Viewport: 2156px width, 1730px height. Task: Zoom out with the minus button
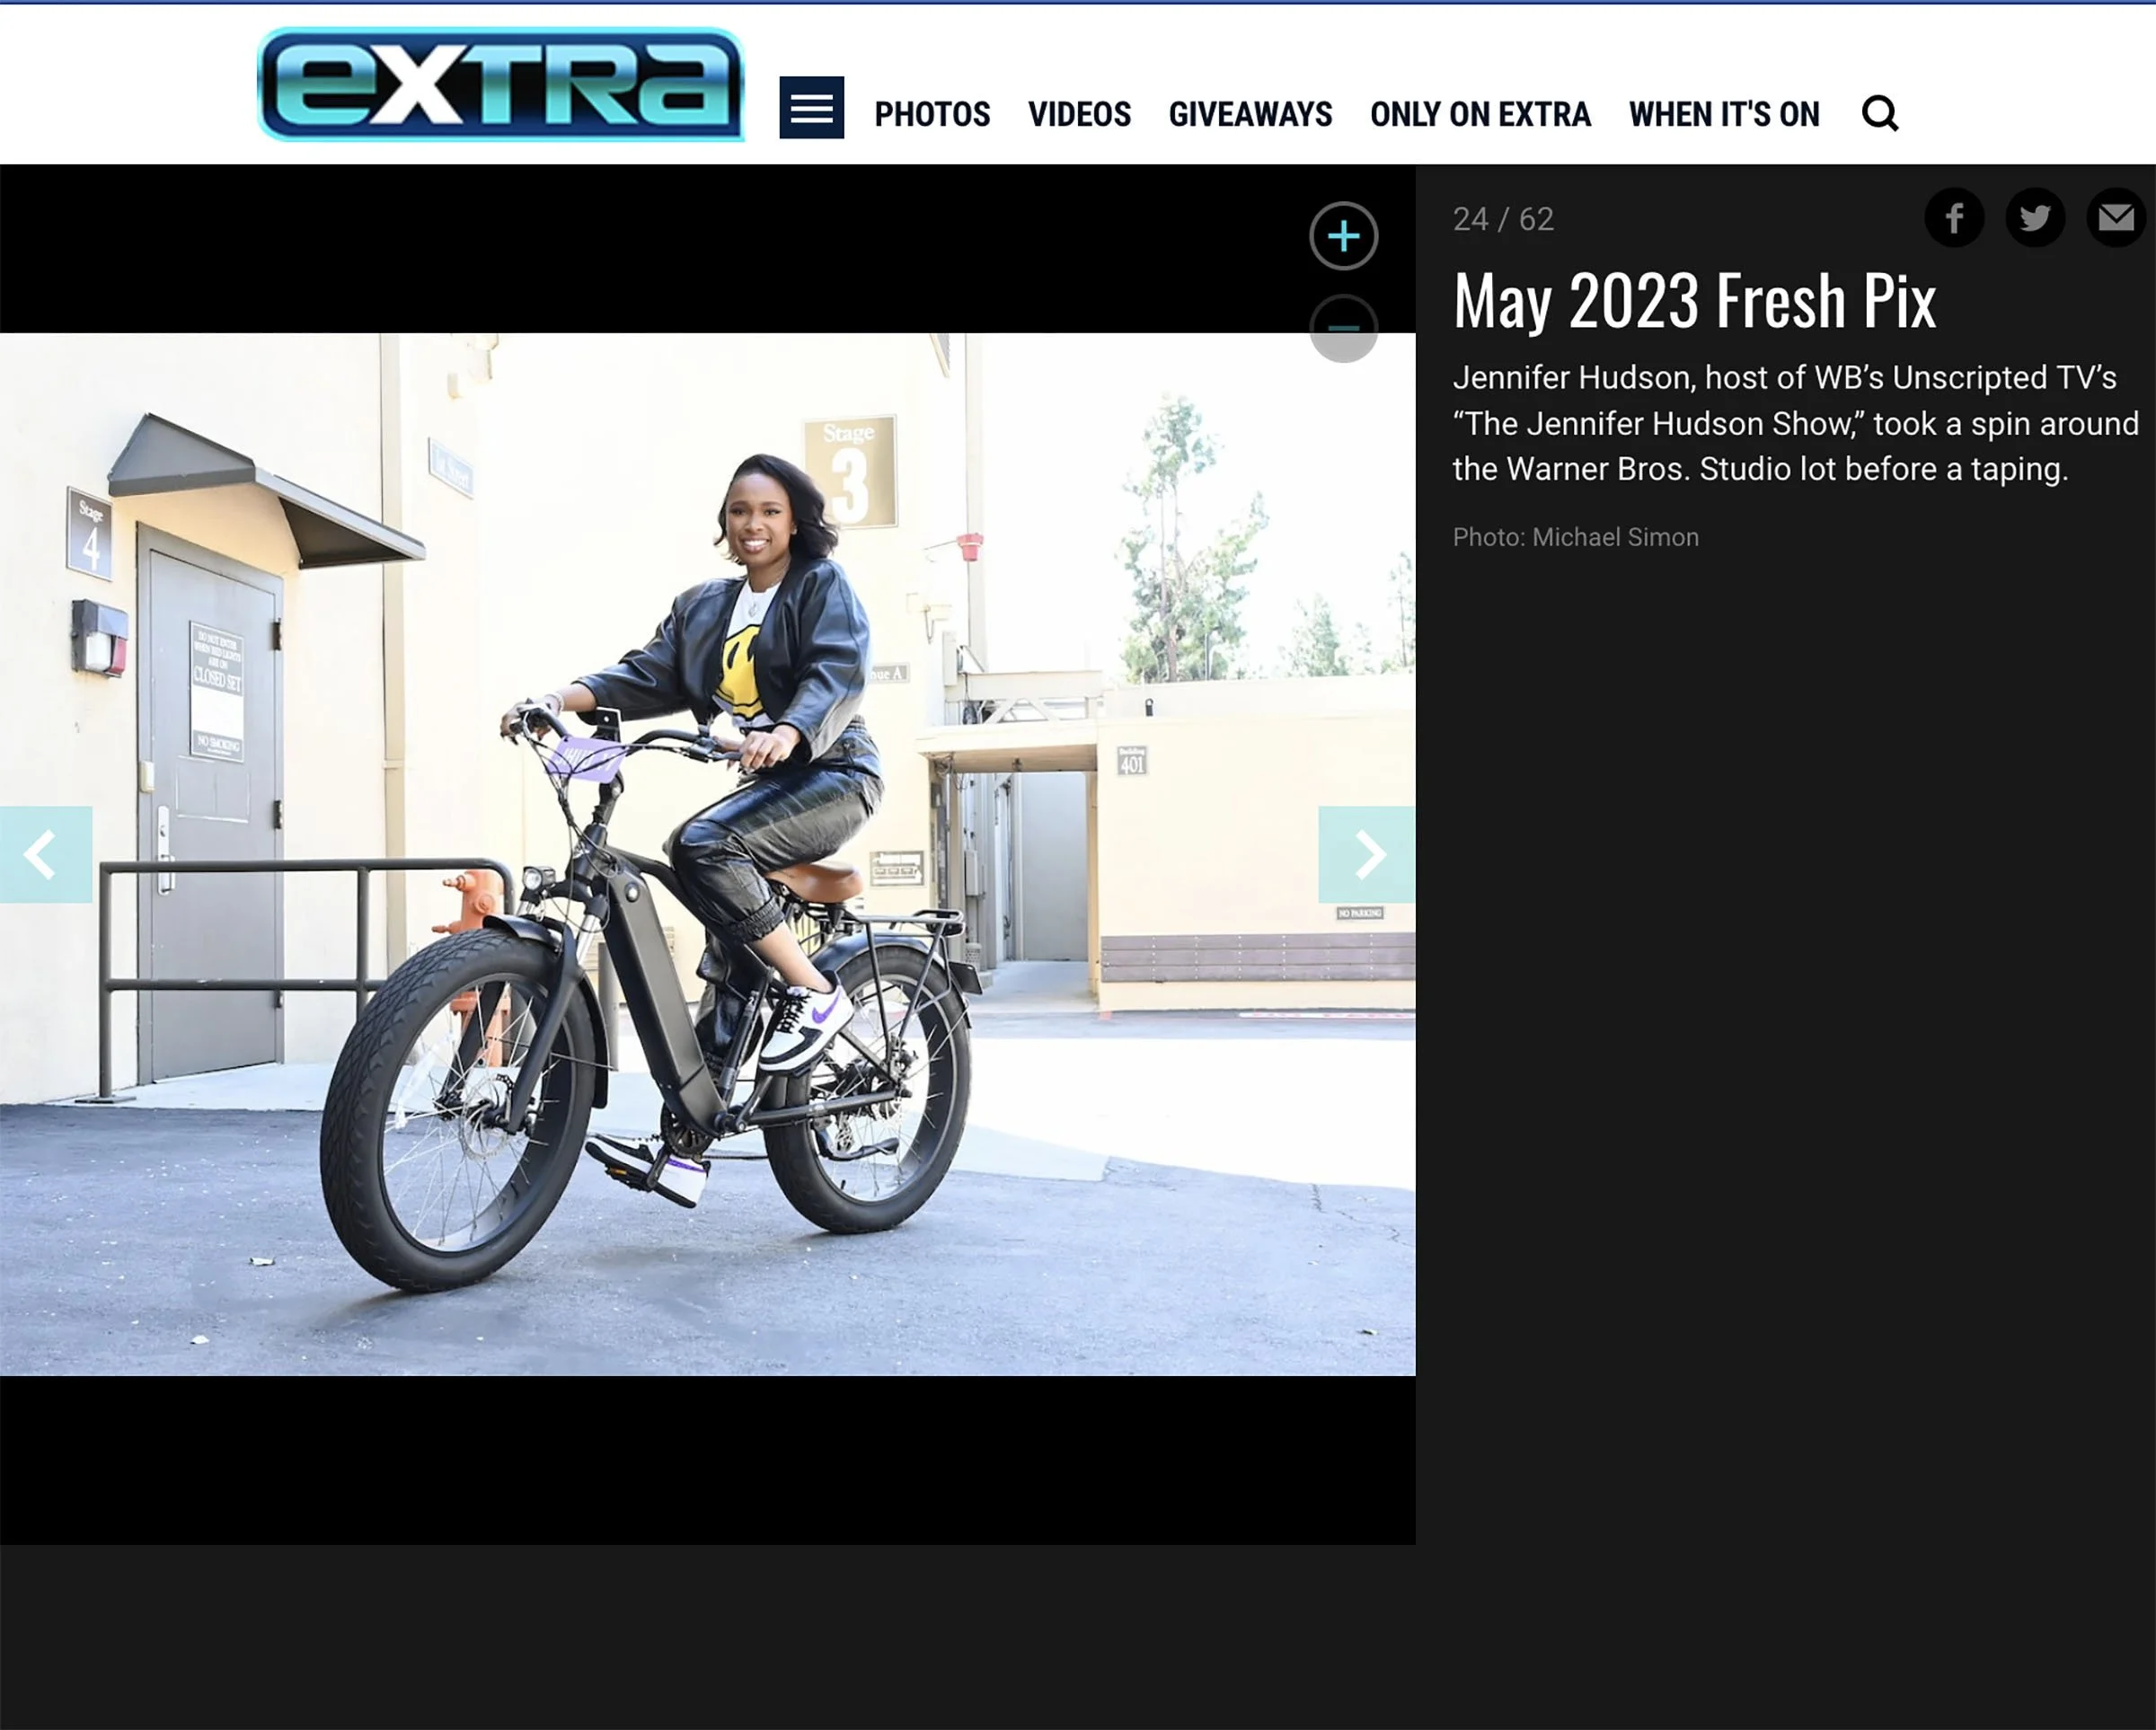[1343, 328]
